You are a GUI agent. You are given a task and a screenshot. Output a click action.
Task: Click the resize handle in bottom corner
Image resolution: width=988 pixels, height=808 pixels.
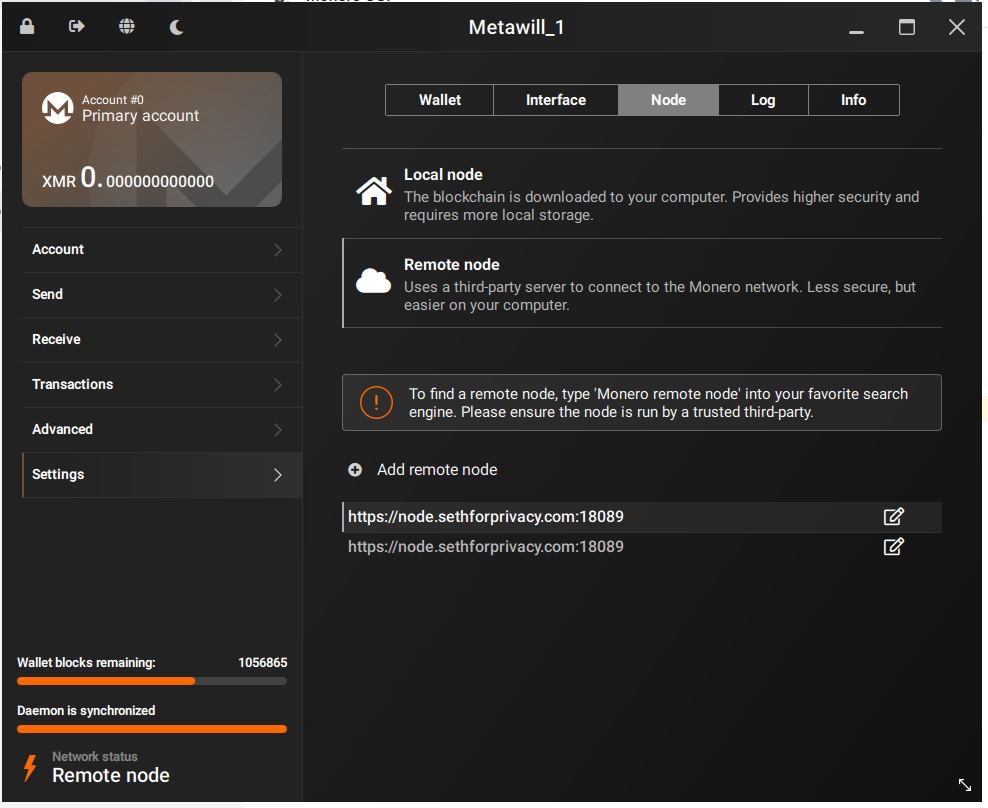[964, 785]
